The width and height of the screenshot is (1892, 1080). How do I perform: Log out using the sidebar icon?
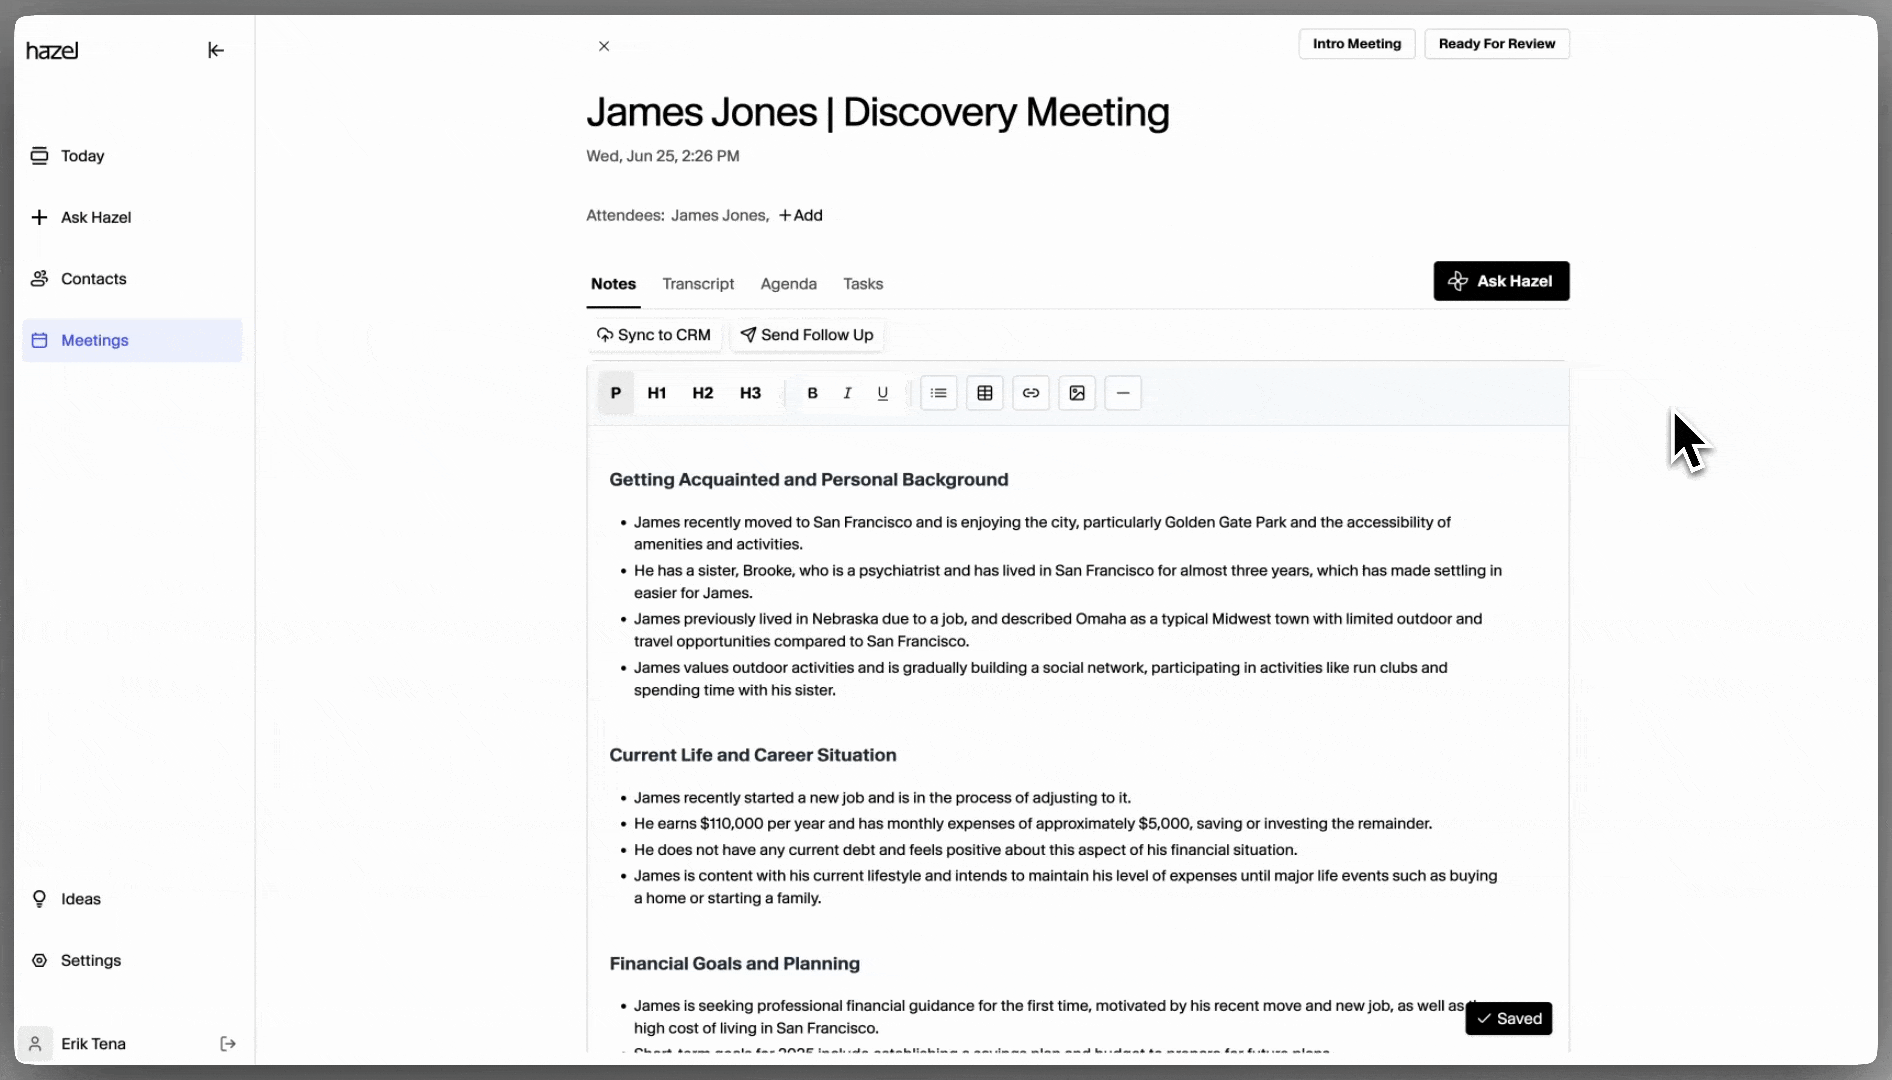tap(228, 1043)
